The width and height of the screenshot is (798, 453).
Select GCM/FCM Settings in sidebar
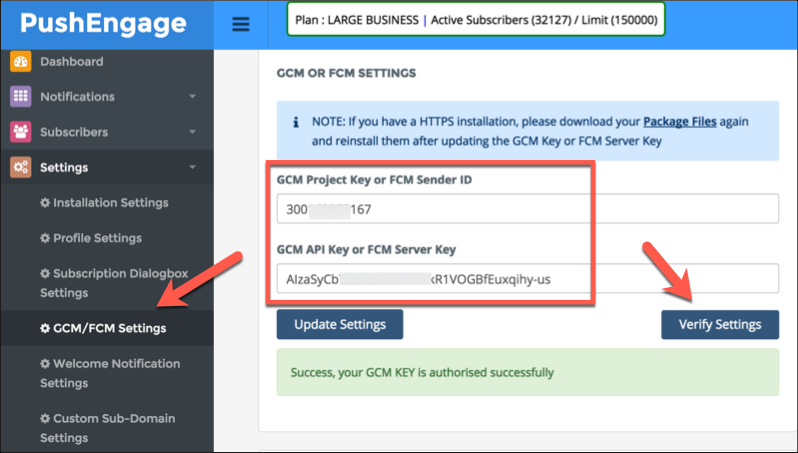pyautogui.click(x=109, y=328)
